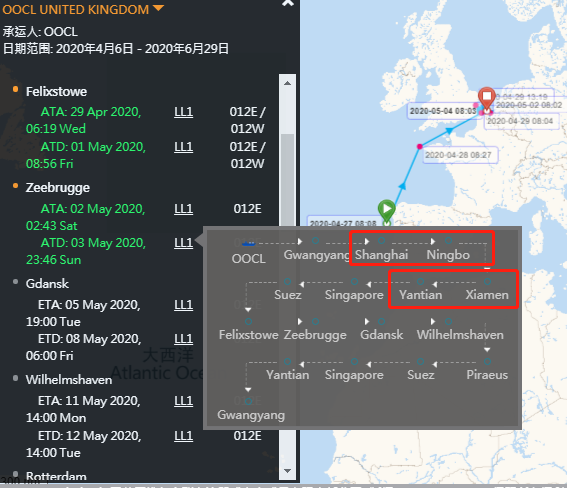The image size is (567, 488).
Task: Click the scrollbar up arrow
Action: point(287,84)
